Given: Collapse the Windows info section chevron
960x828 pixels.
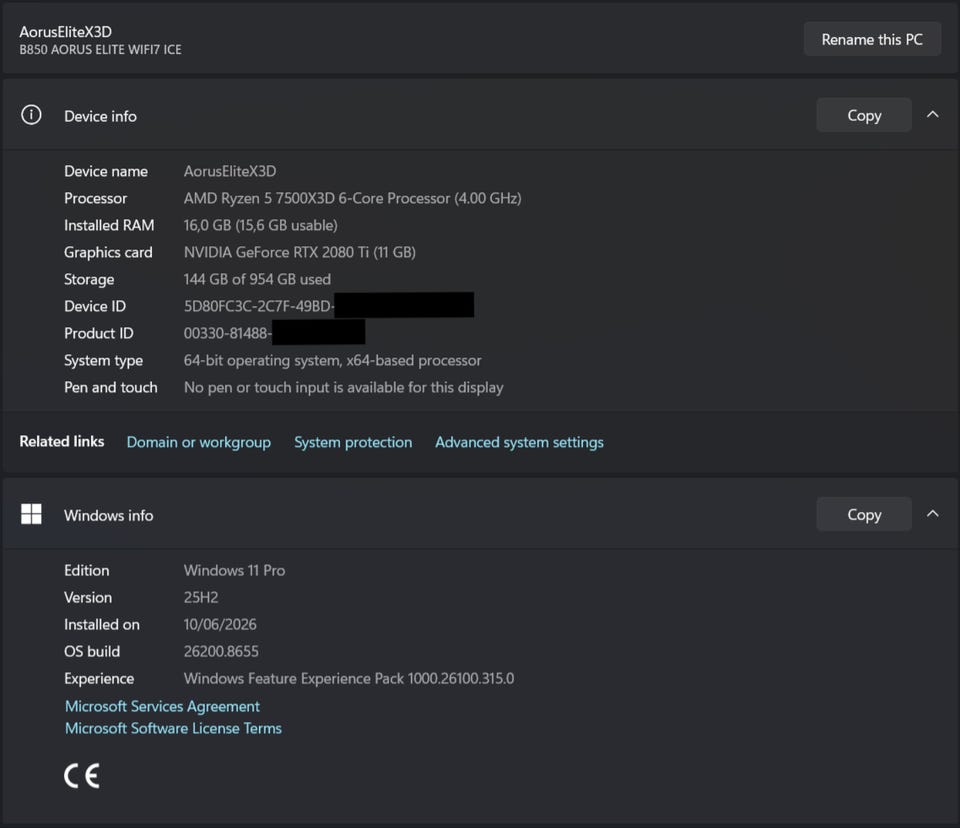Looking at the screenshot, I should tap(932, 514).
